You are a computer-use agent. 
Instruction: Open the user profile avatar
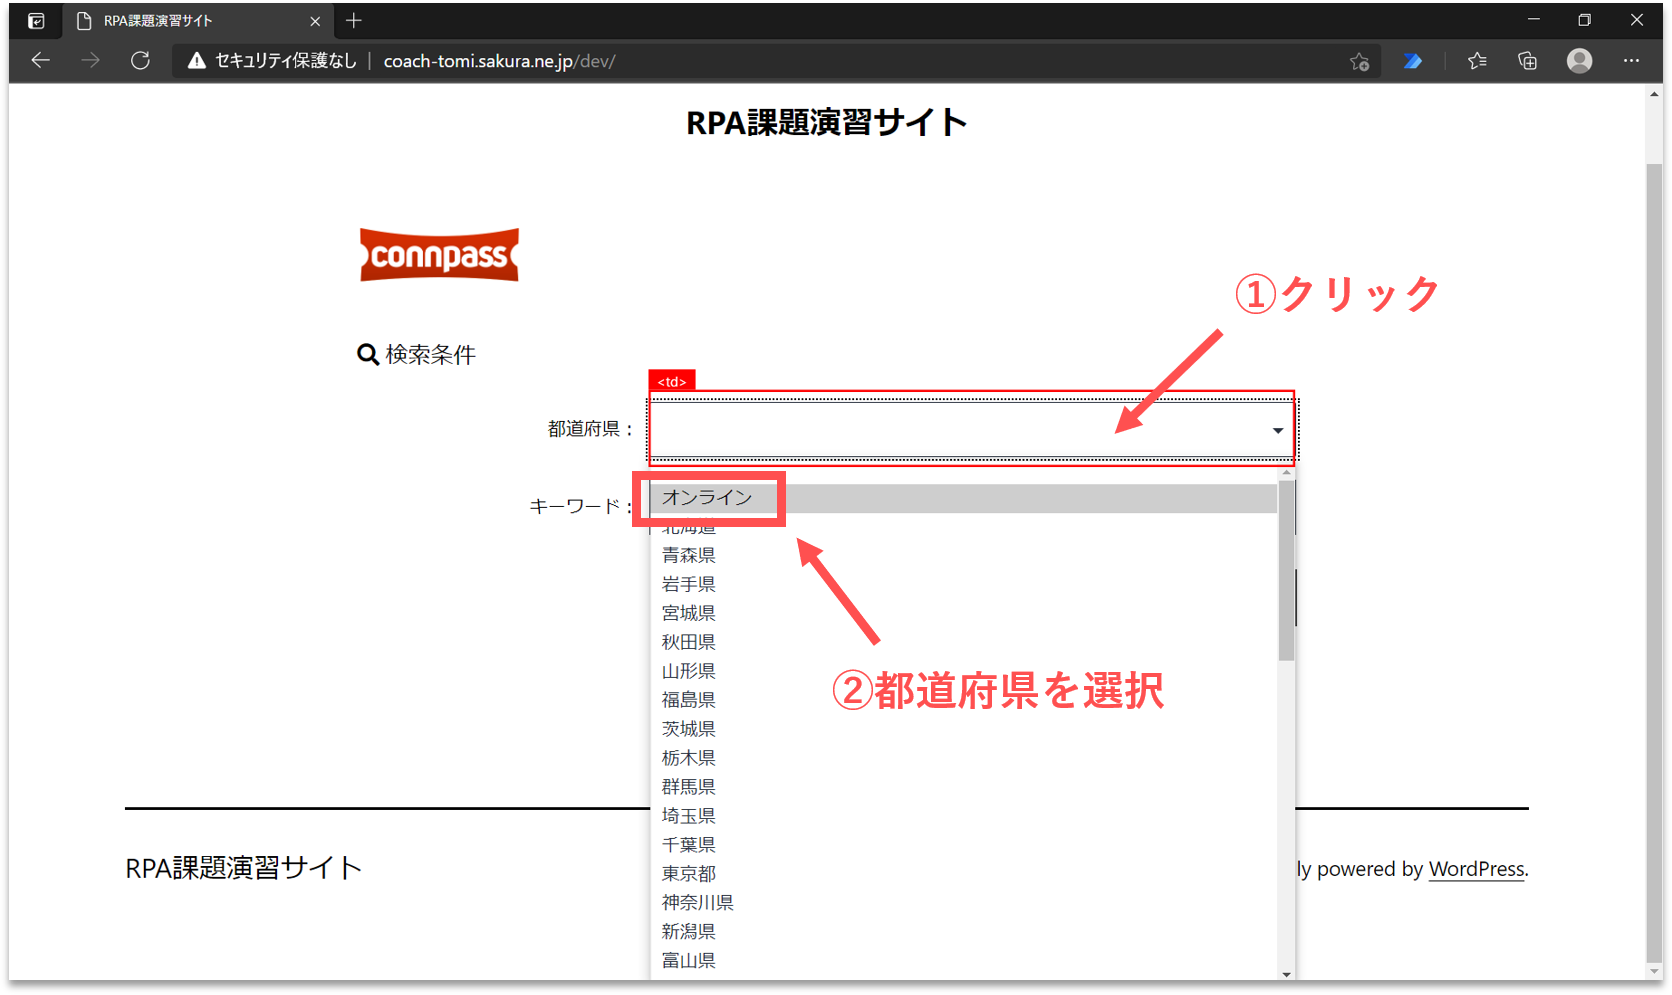(x=1579, y=61)
